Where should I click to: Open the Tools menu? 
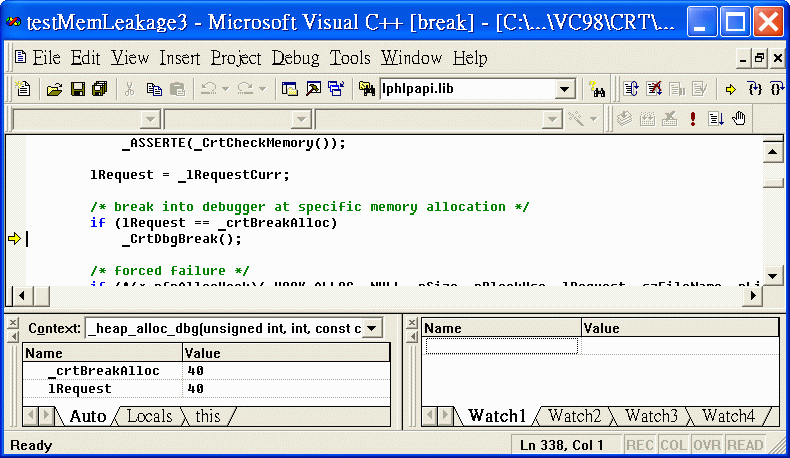350,58
